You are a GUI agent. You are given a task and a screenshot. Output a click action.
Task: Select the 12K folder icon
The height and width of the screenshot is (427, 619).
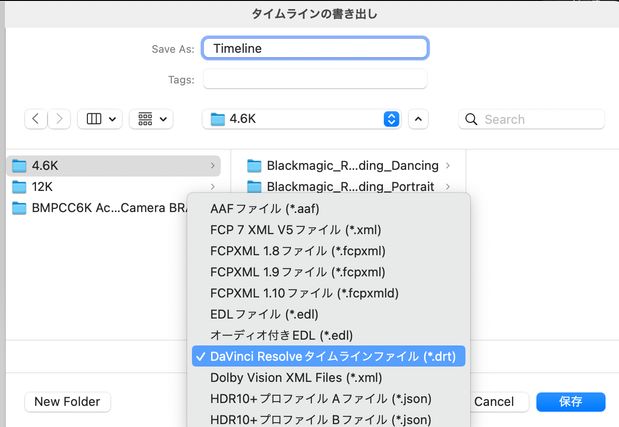pyautogui.click(x=19, y=187)
